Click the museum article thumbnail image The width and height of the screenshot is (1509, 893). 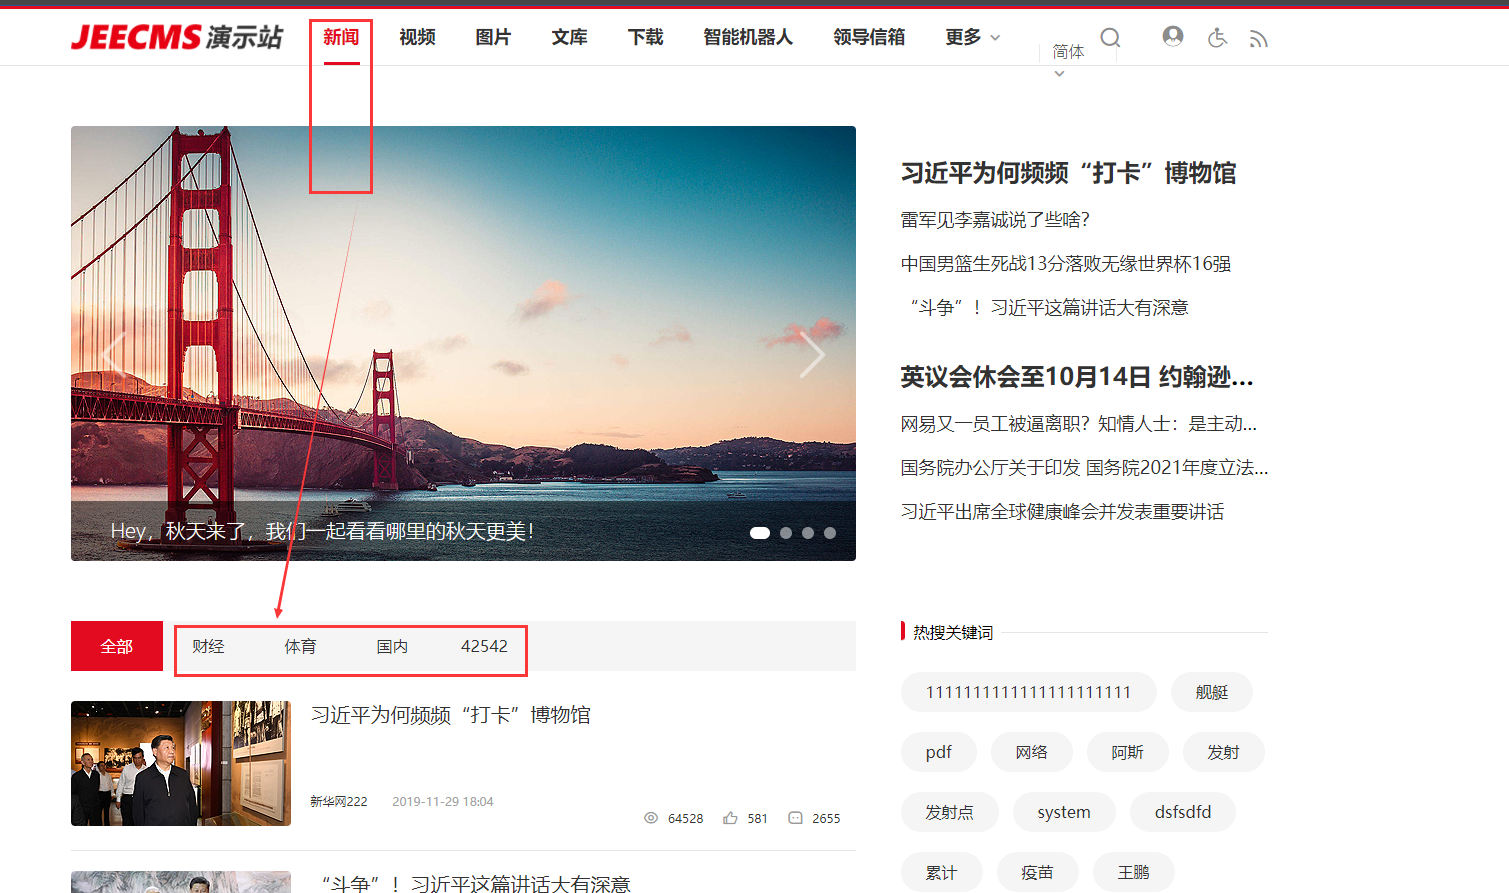pyautogui.click(x=181, y=763)
